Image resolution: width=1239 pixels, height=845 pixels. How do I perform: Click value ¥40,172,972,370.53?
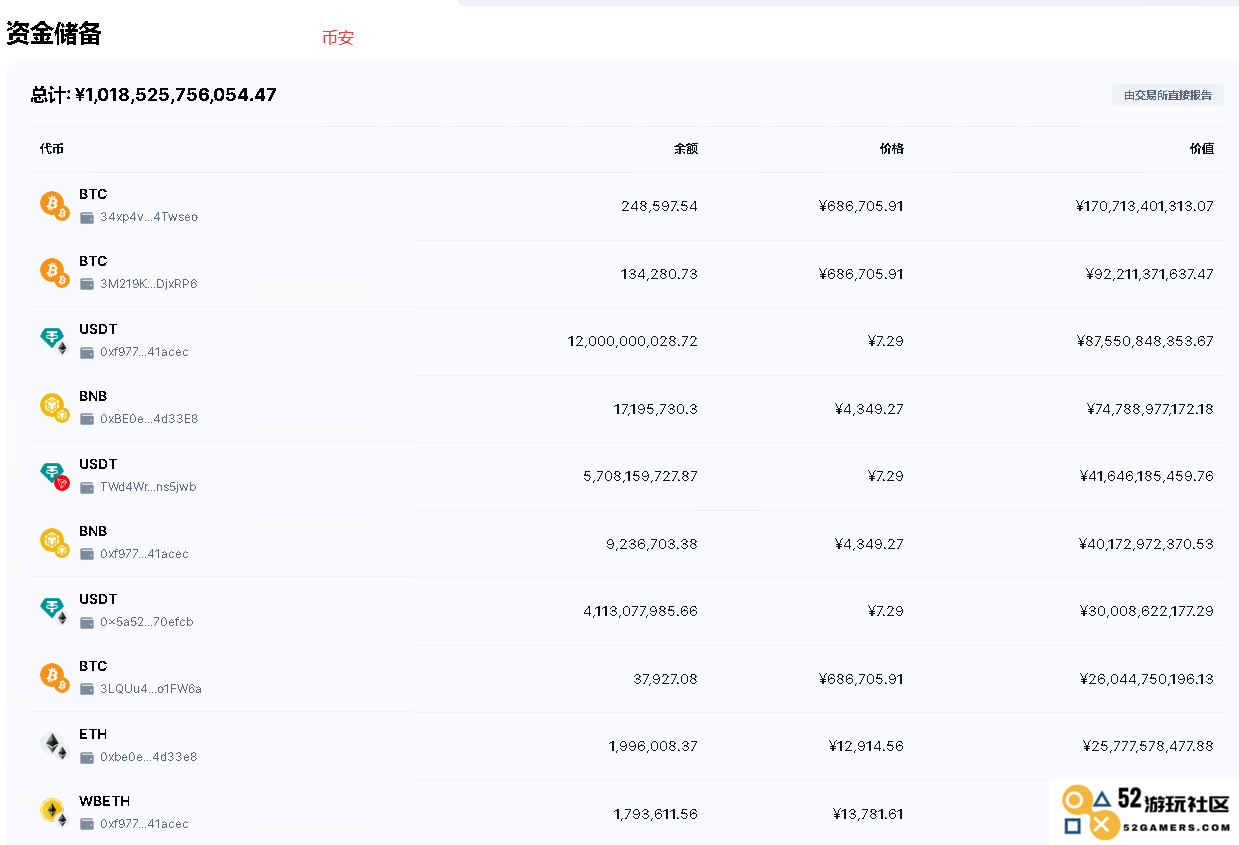(x=1147, y=544)
